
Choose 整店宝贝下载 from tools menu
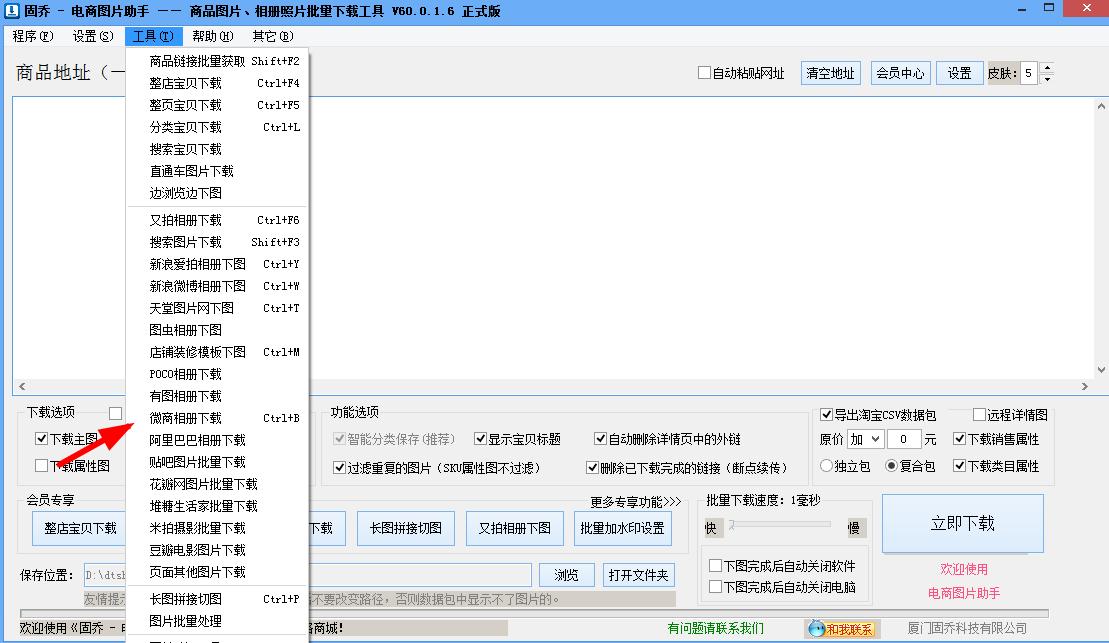click(217, 83)
